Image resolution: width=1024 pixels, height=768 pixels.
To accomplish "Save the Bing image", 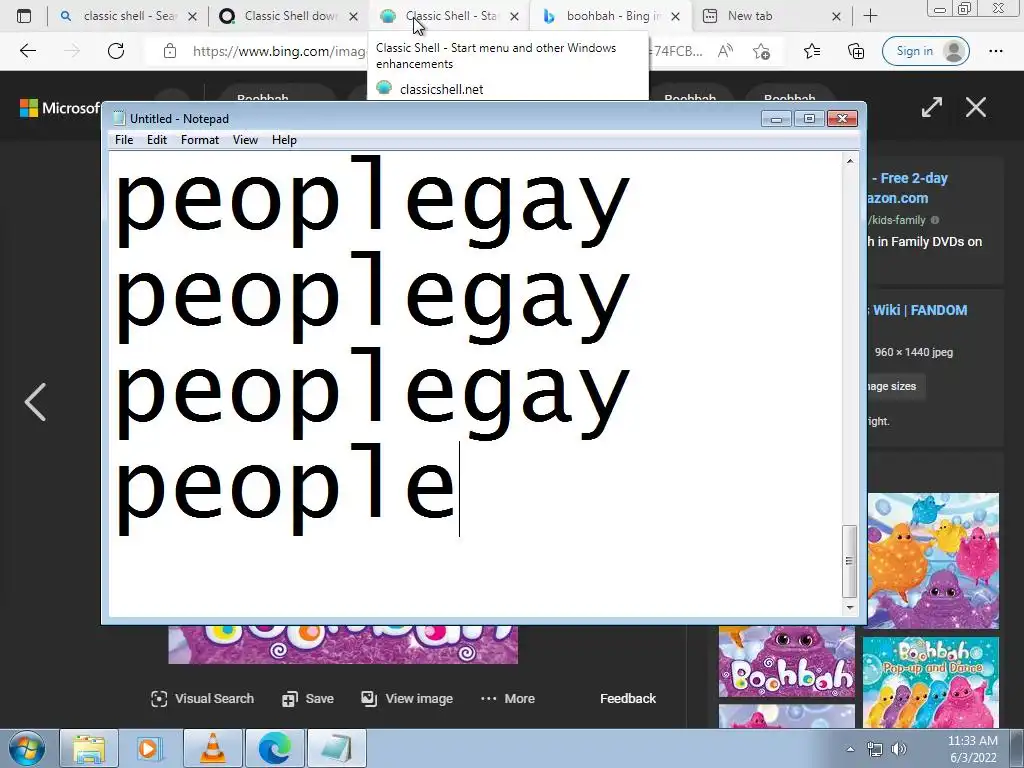I will pos(308,698).
